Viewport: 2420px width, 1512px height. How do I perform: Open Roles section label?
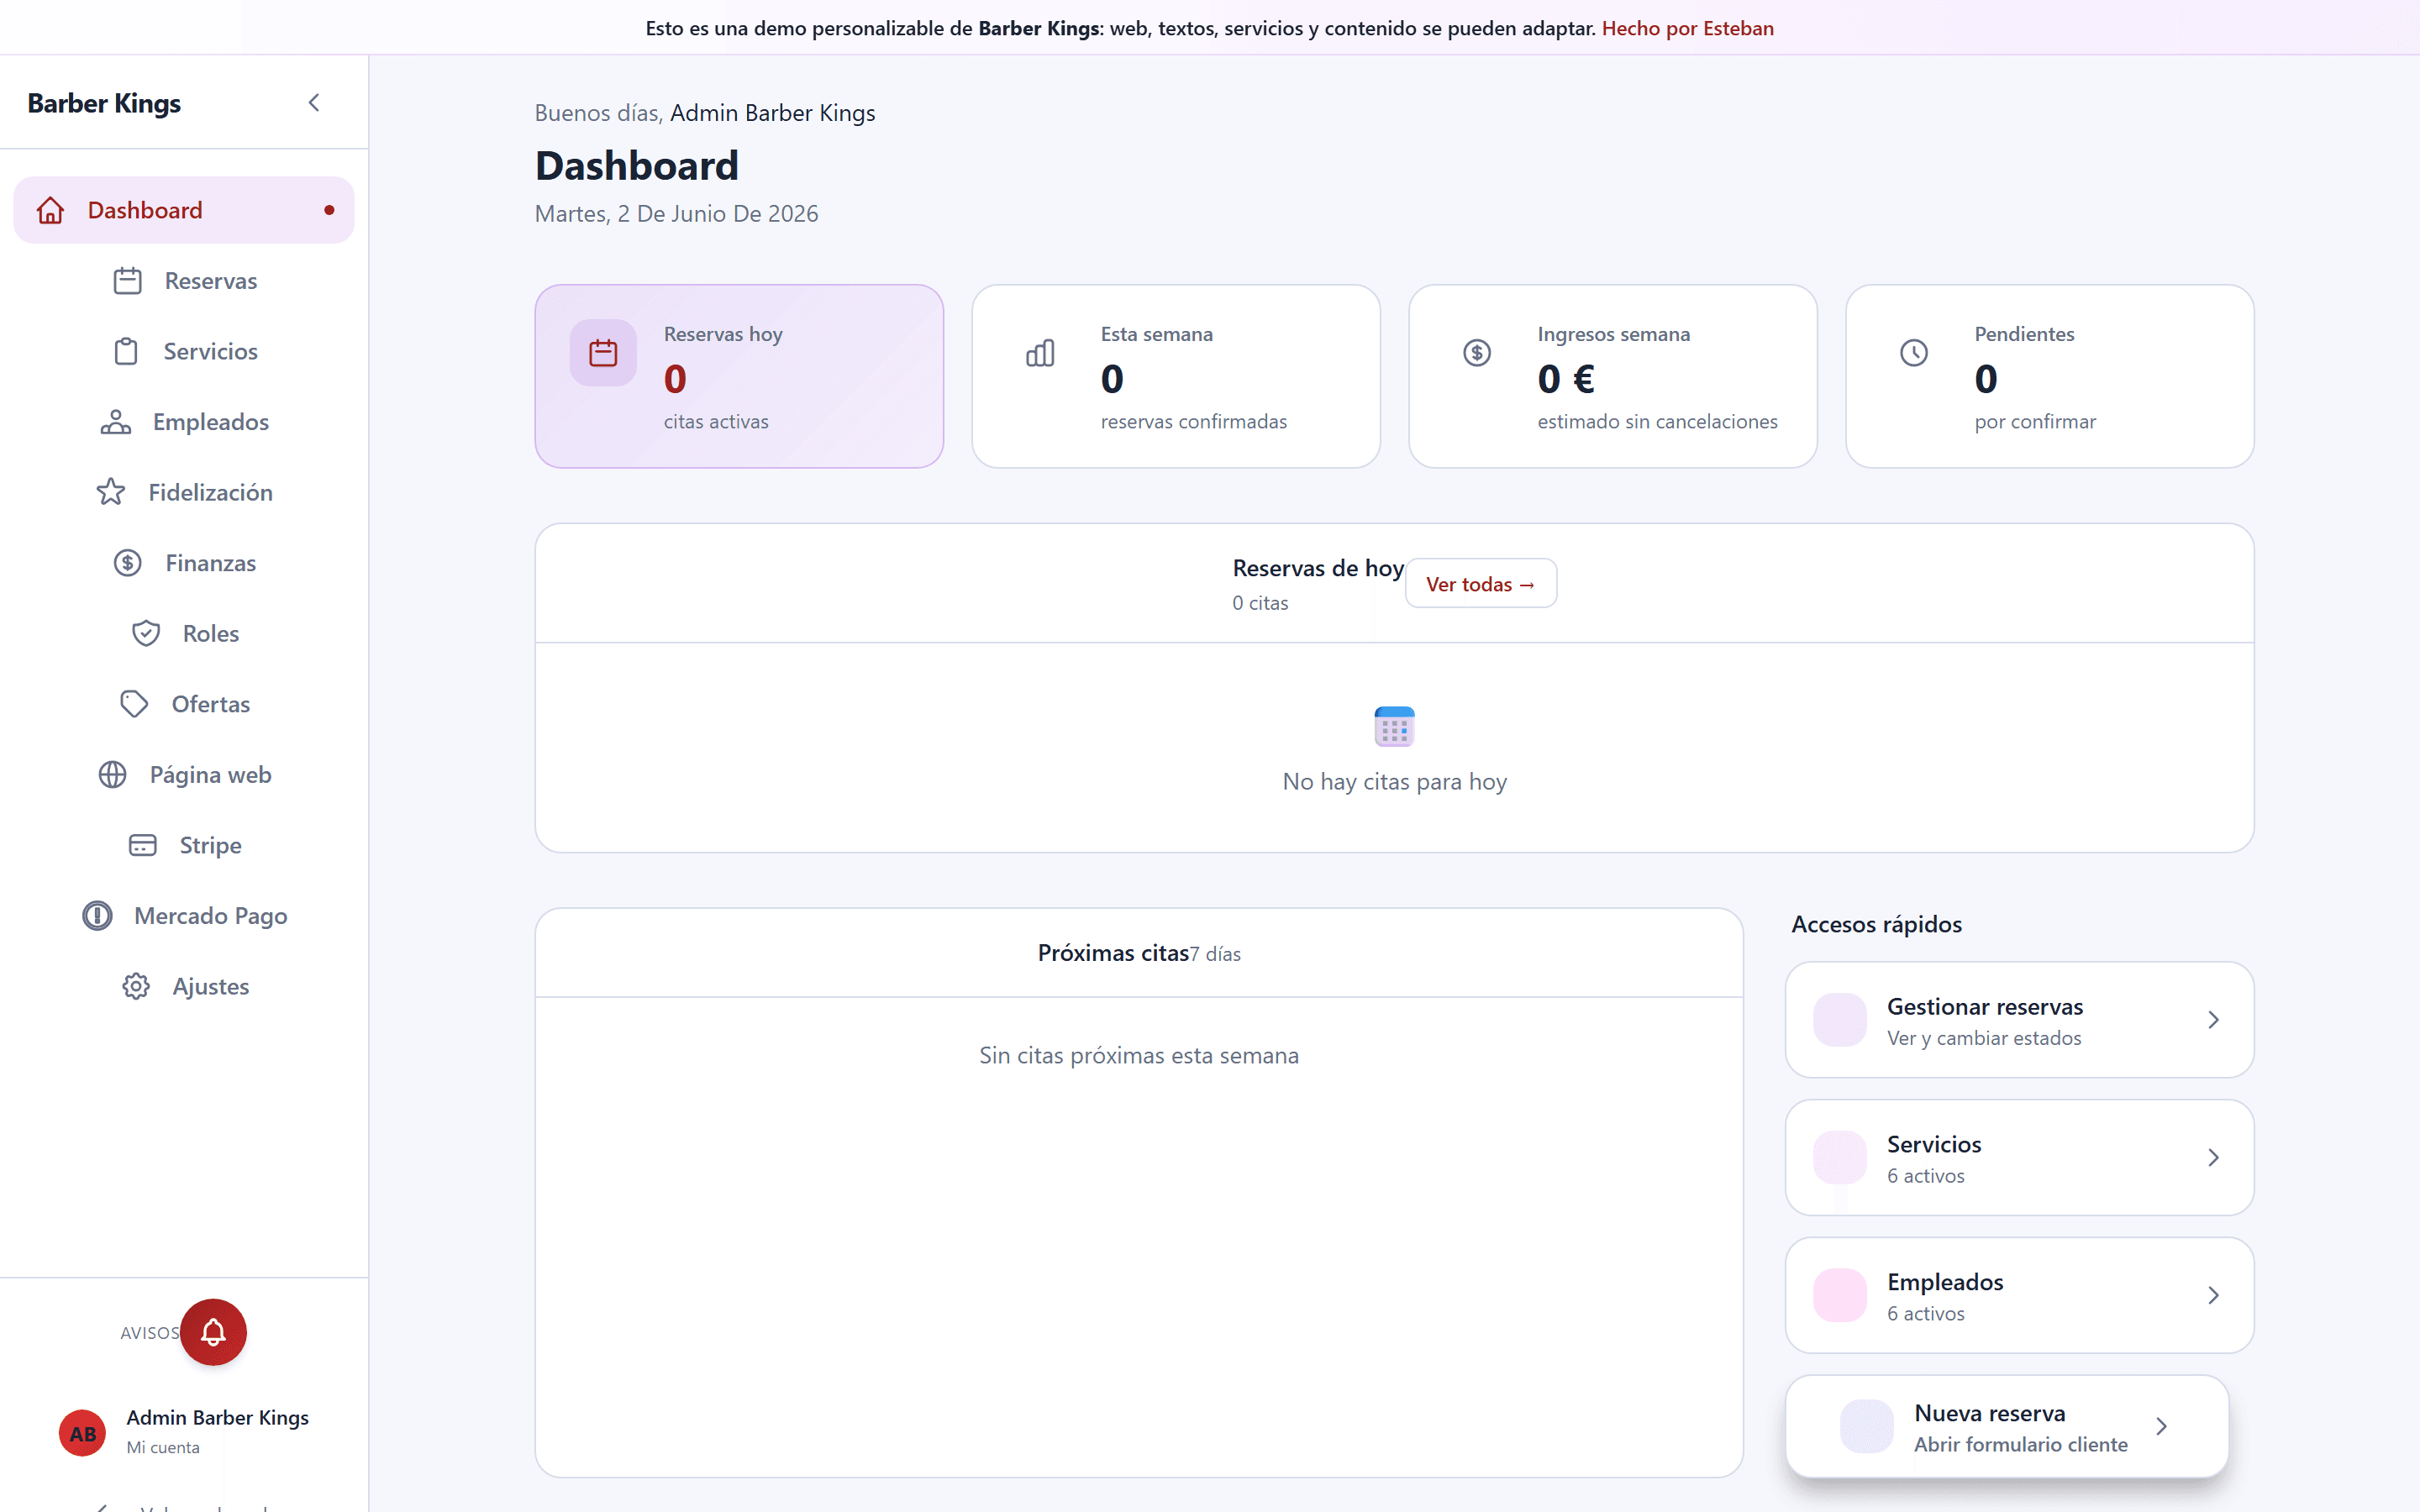(x=211, y=633)
